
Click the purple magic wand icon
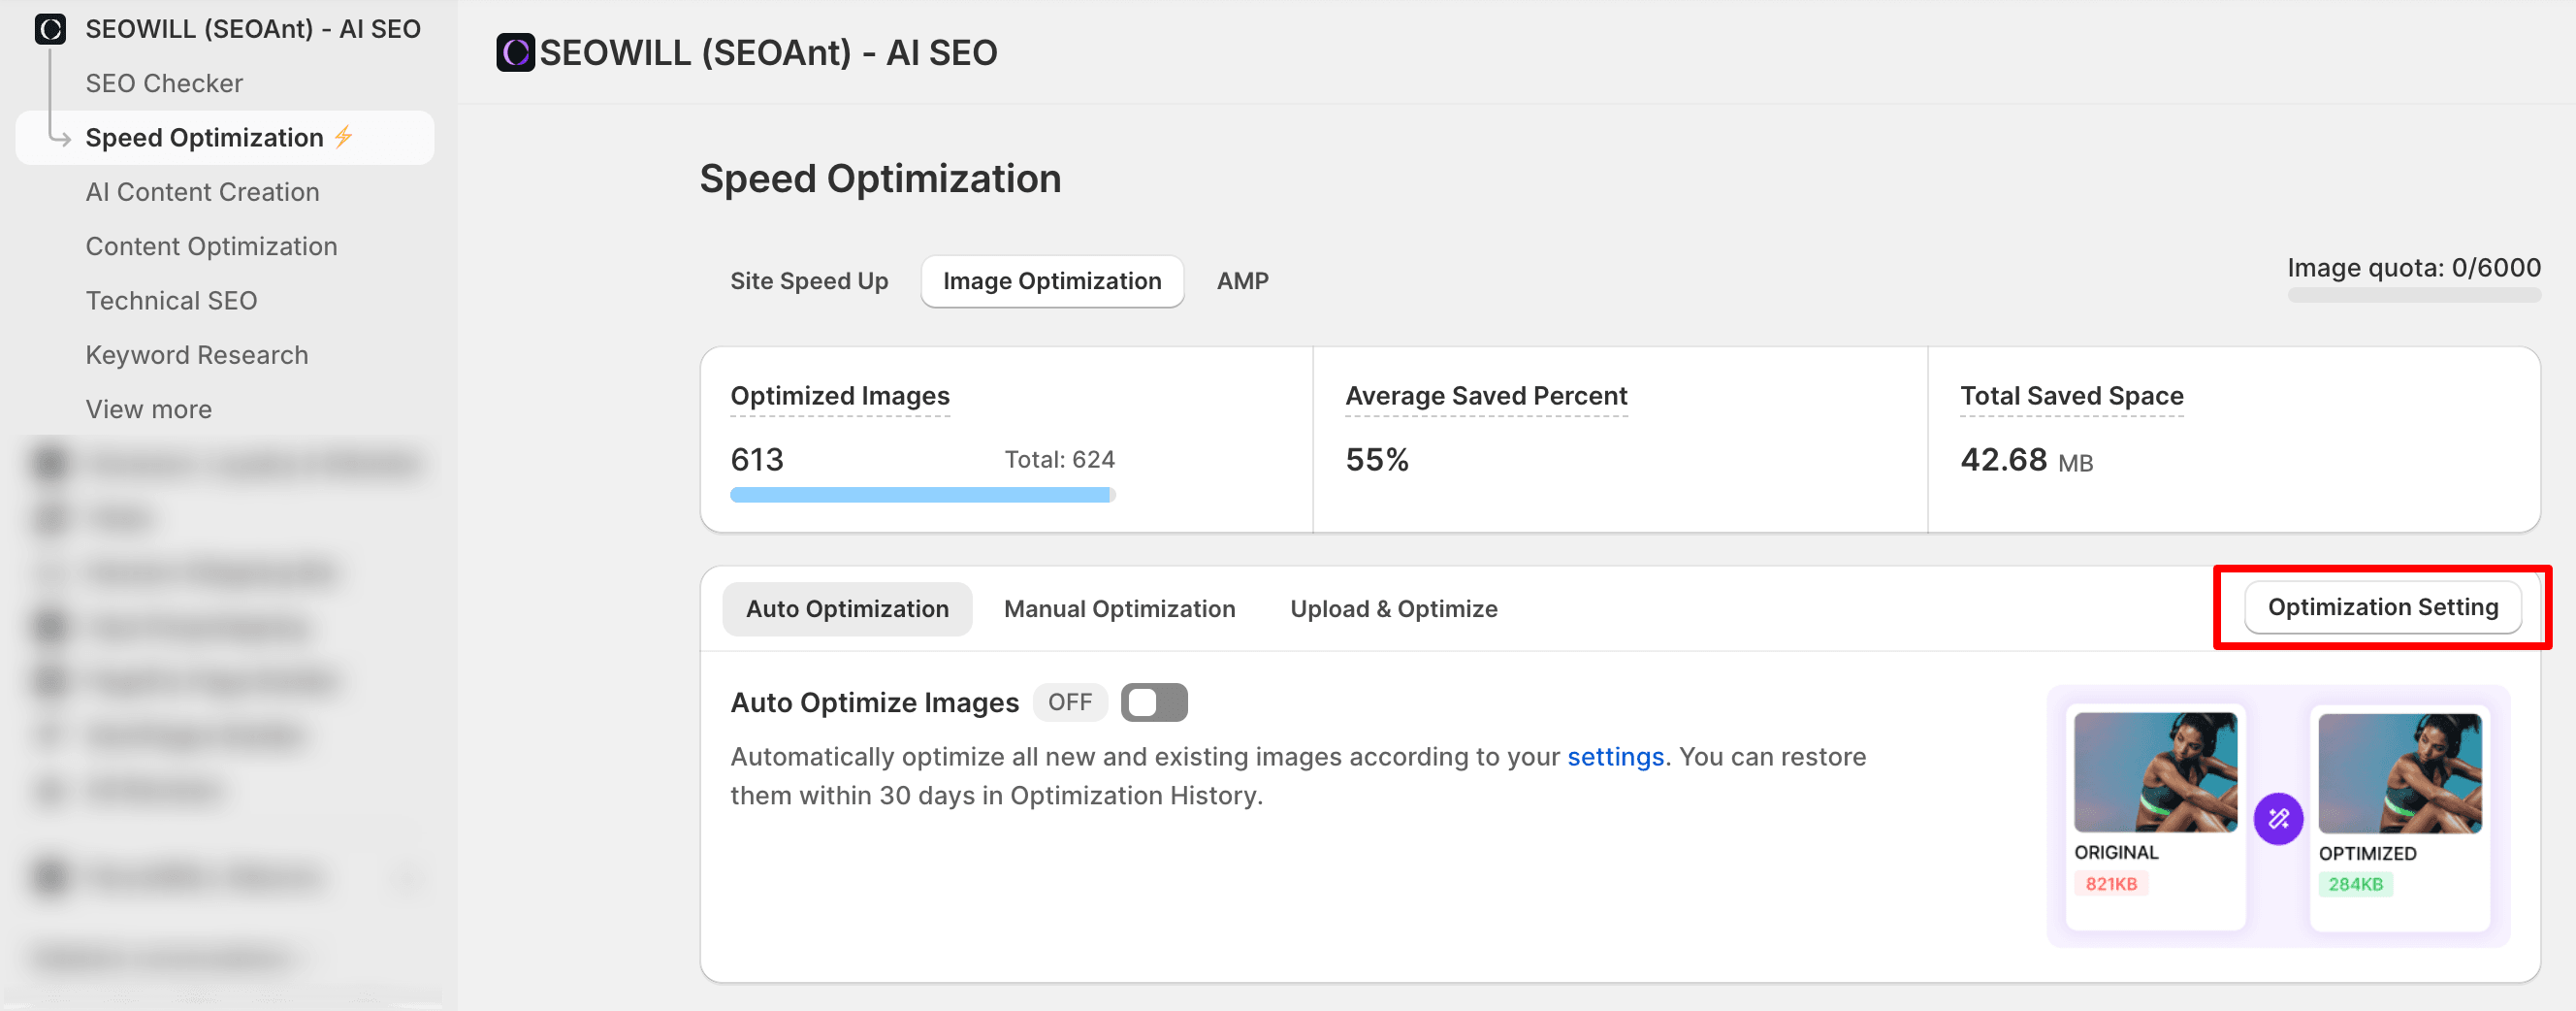coord(2277,819)
